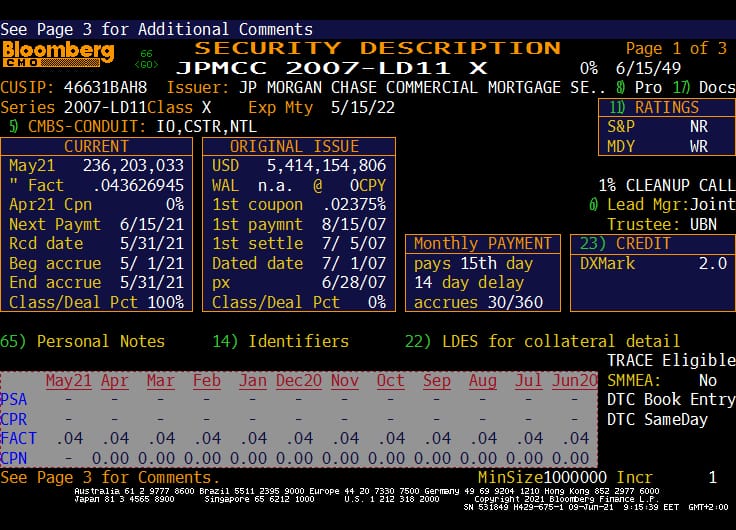Select the Dec20 column header
The width and height of the screenshot is (736, 530).
299,381
